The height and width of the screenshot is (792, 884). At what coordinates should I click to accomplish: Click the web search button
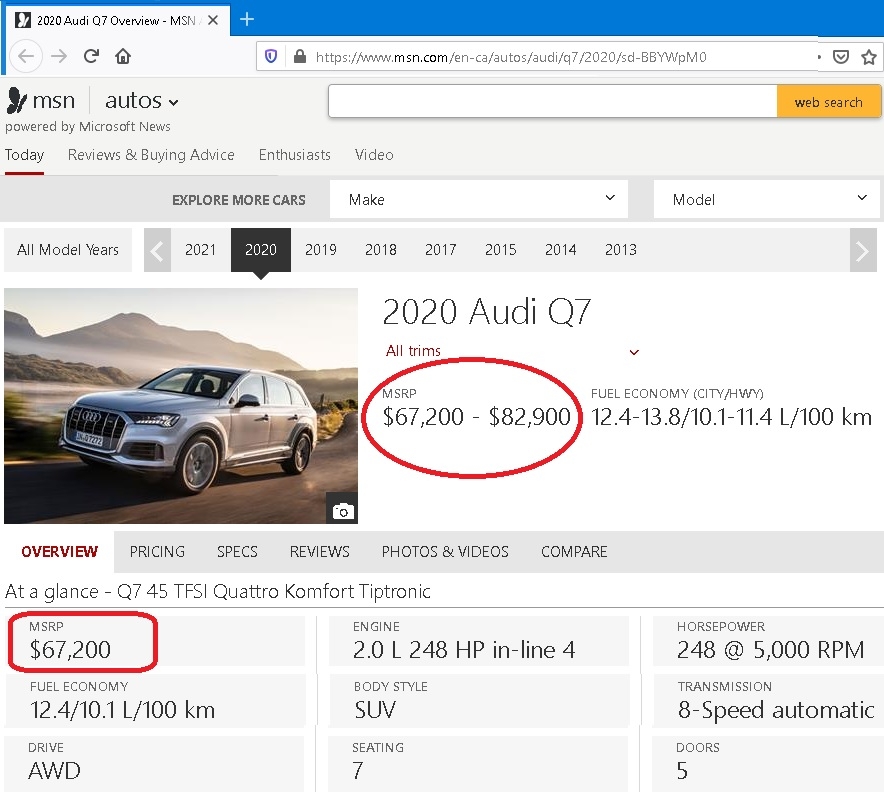point(828,102)
